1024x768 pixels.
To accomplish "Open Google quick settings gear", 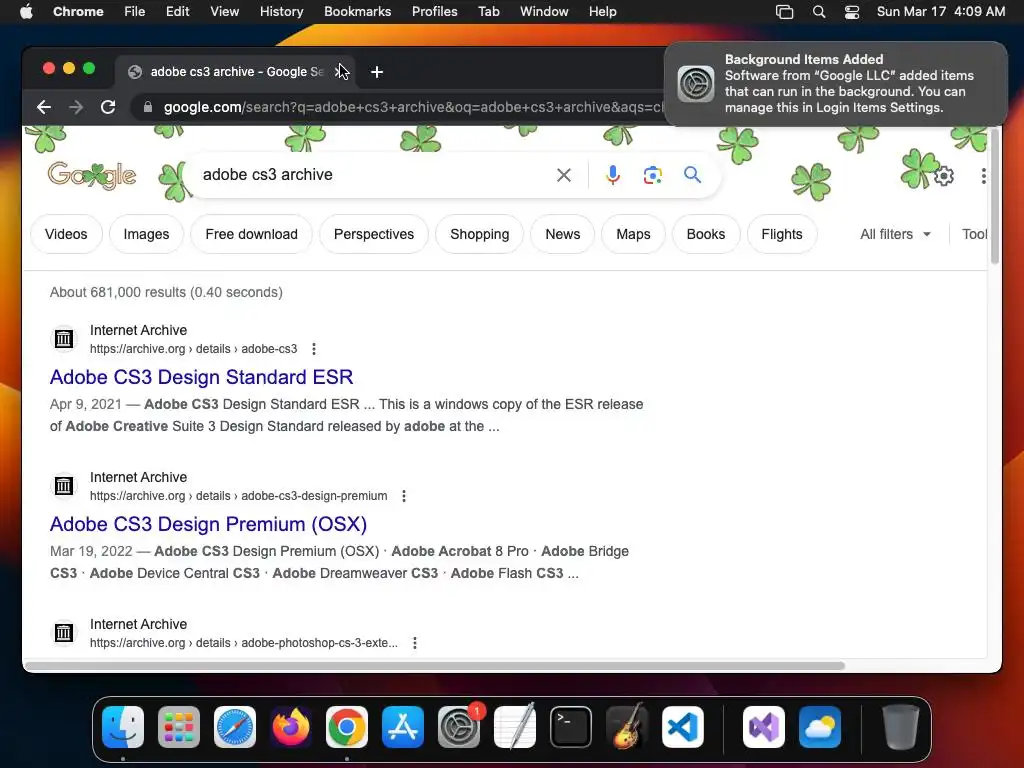I will [944, 176].
